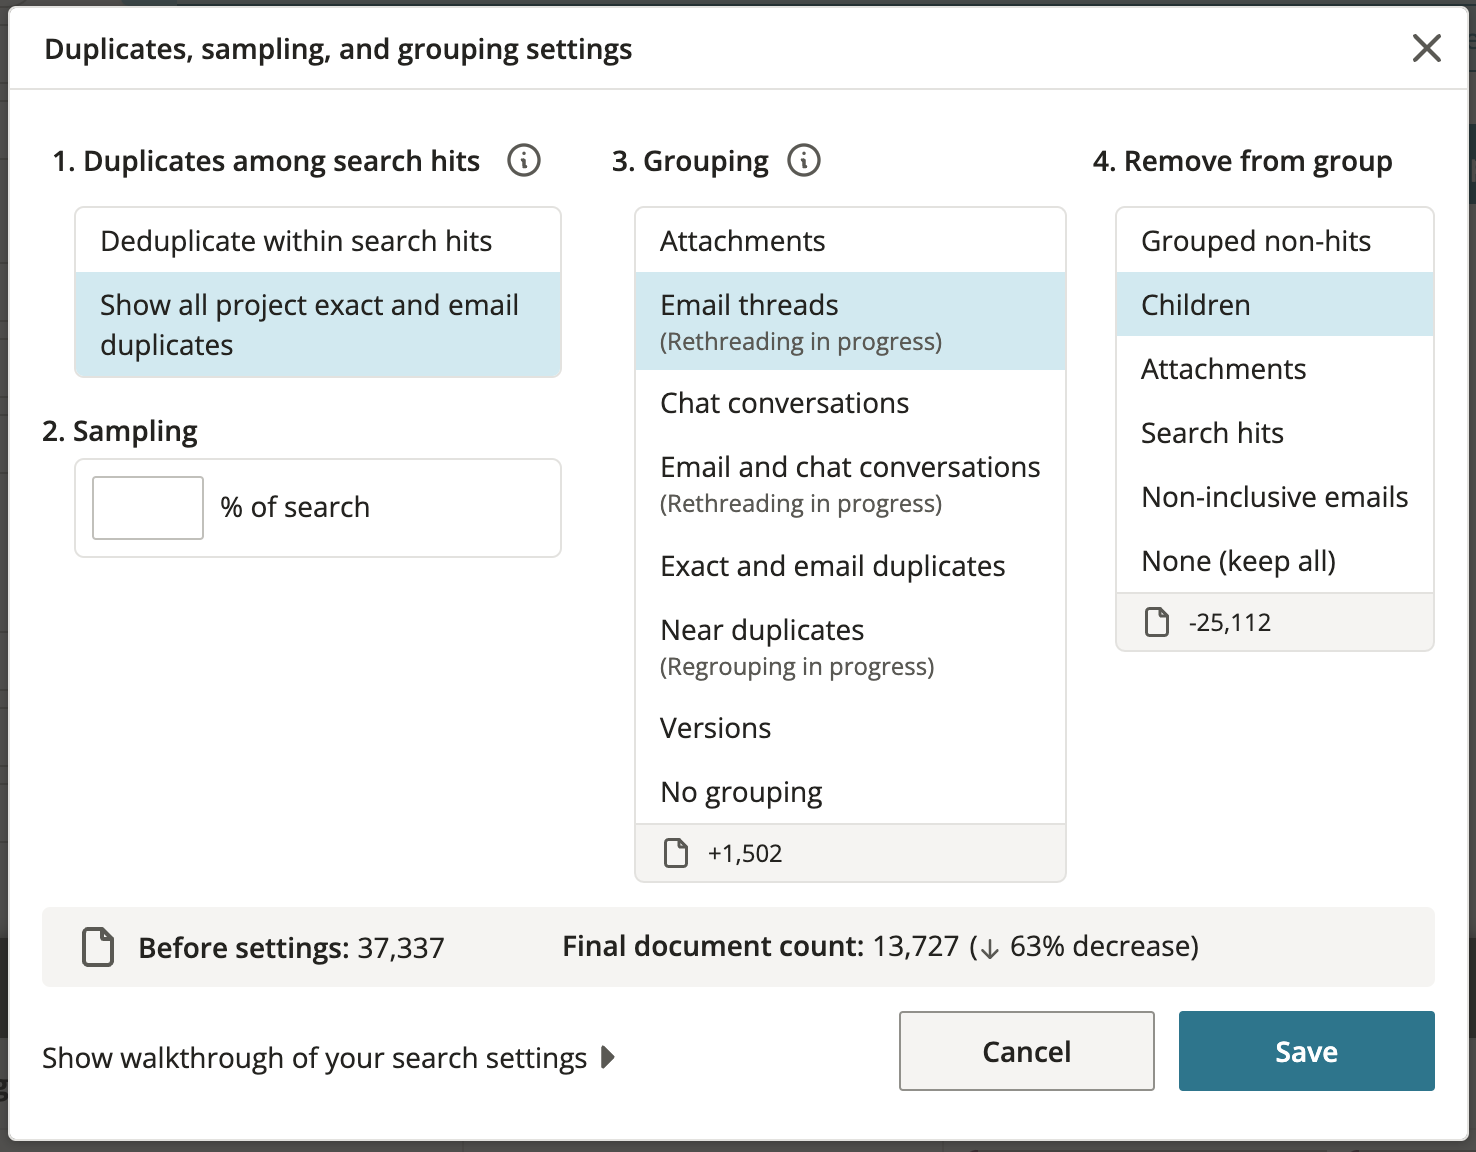Viewport: 1476px width, 1152px height.
Task: Select No grouping option
Action: coord(740,791)
